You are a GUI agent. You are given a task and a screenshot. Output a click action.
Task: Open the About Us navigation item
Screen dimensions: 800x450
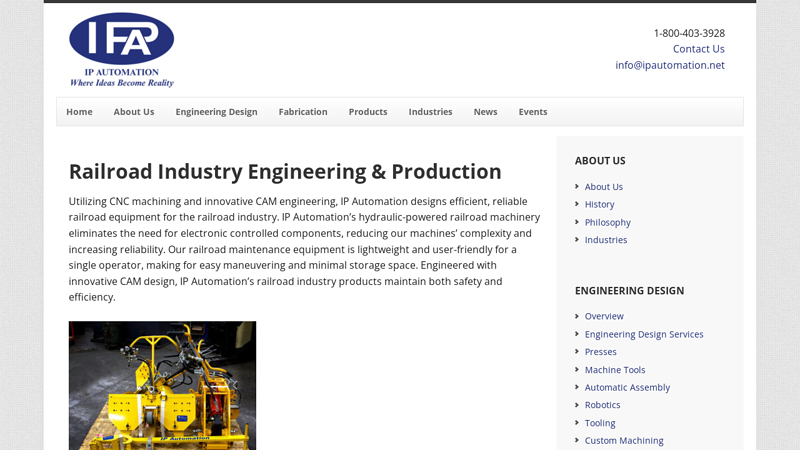134,112
